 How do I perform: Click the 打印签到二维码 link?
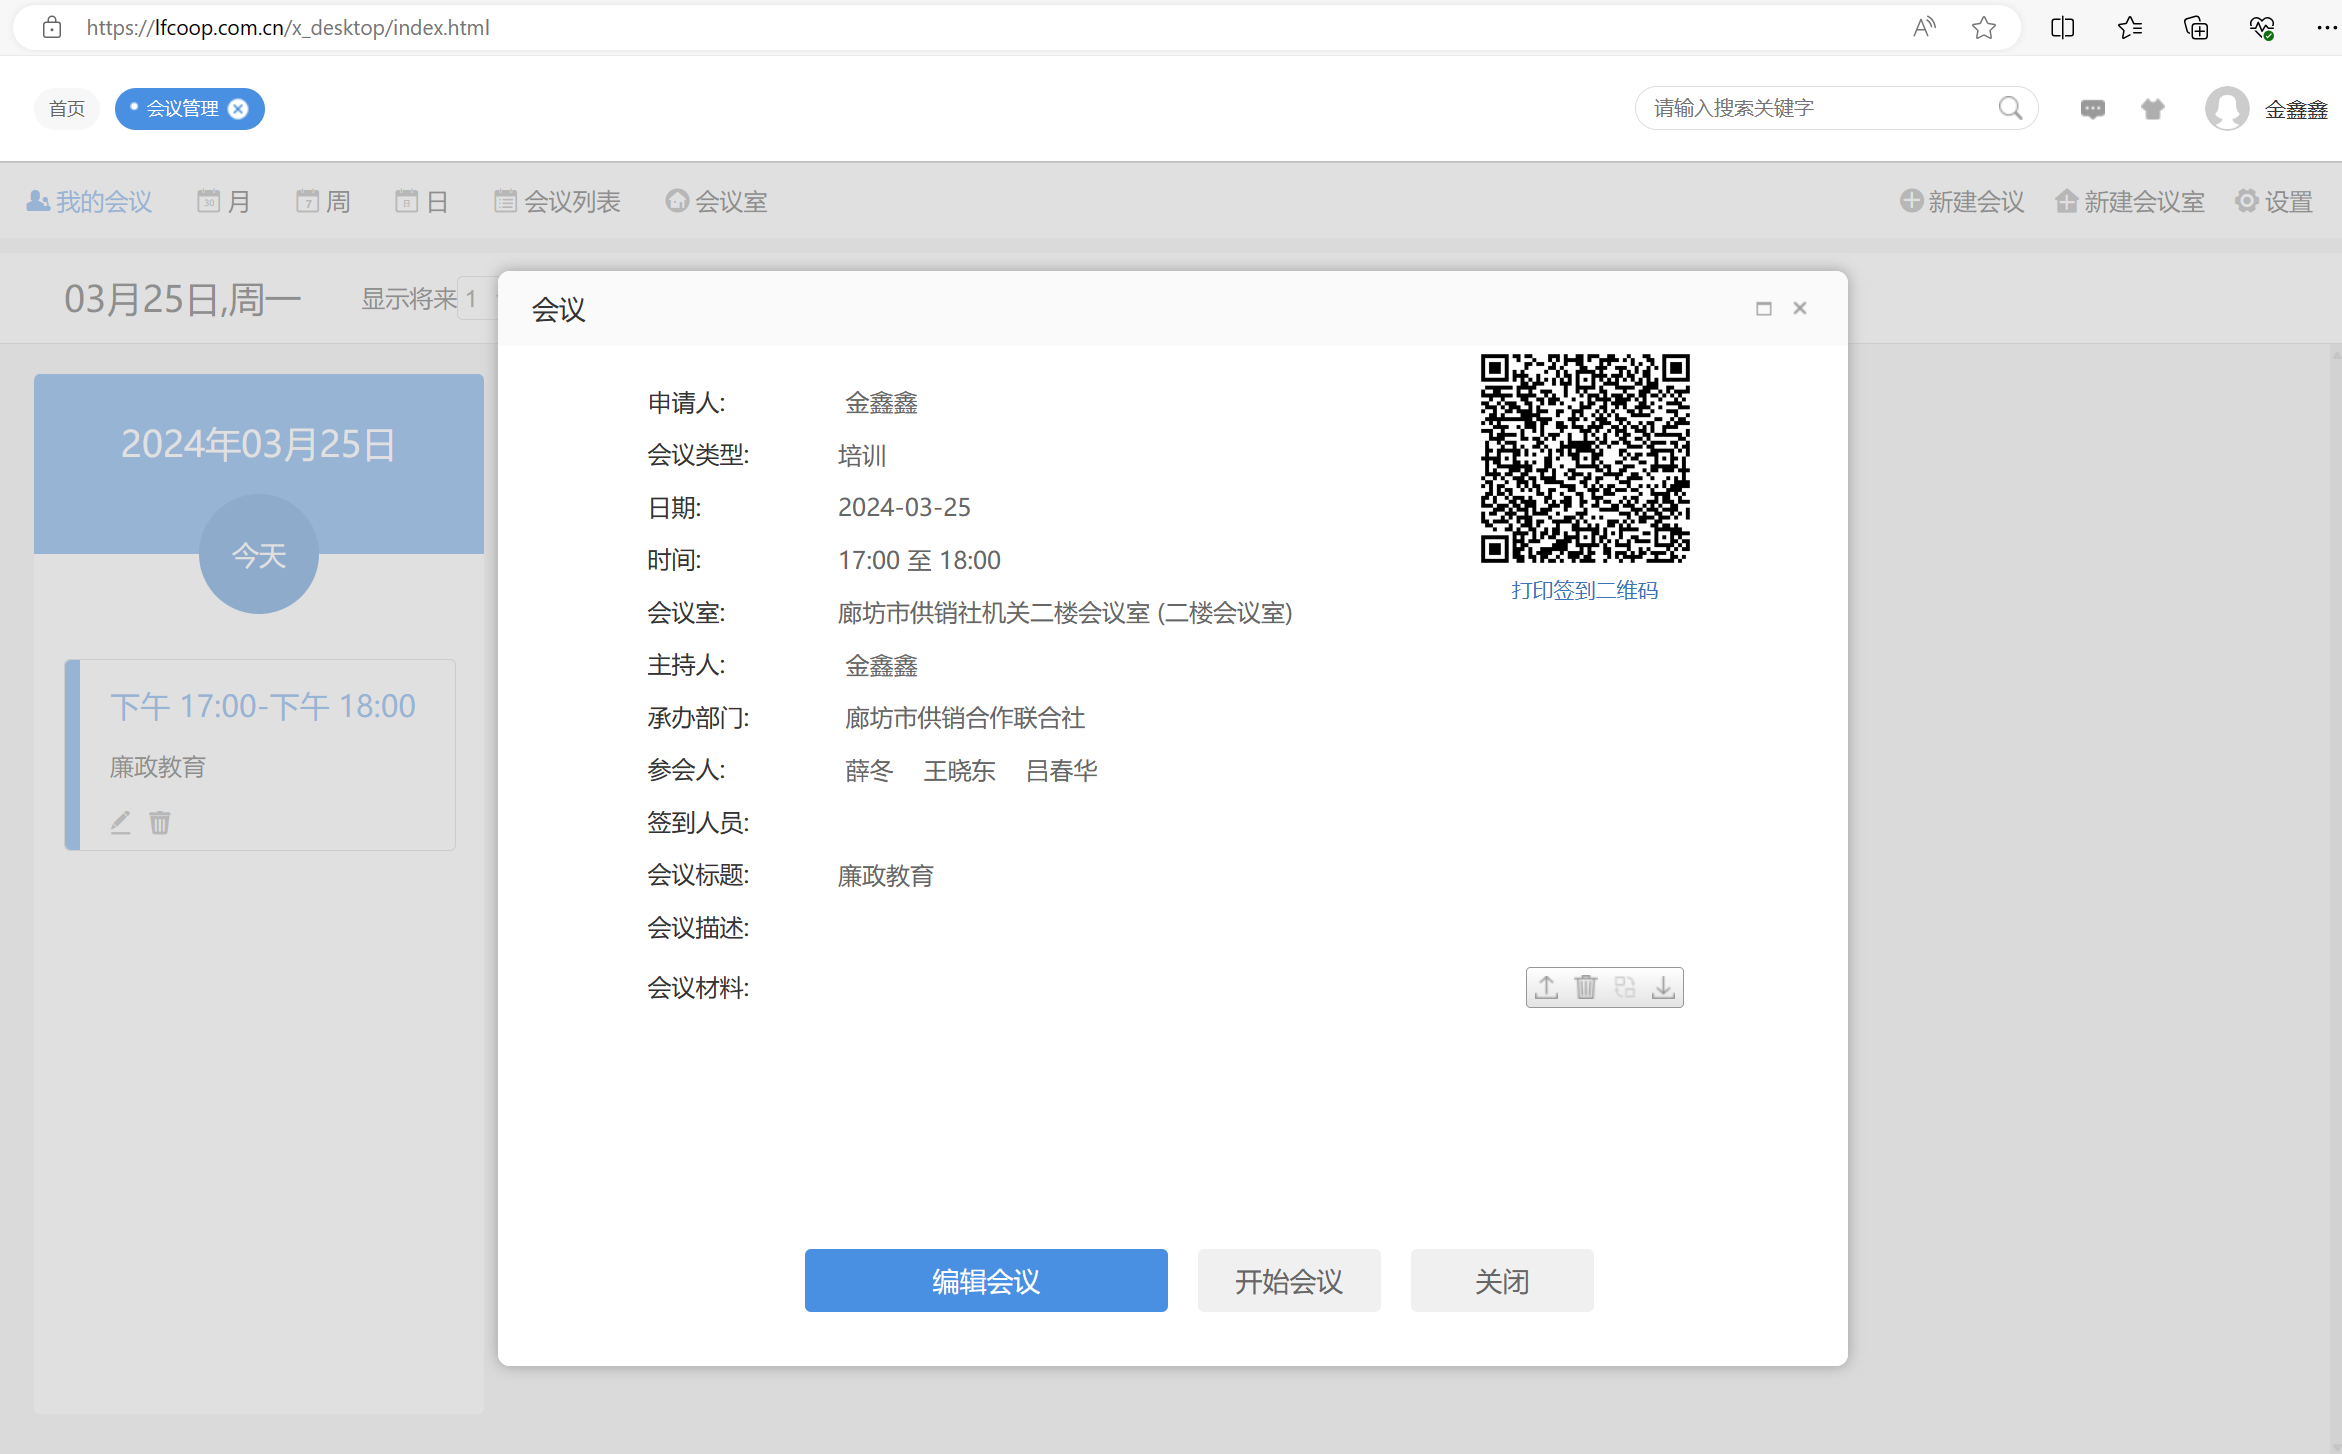(1584, 591)
